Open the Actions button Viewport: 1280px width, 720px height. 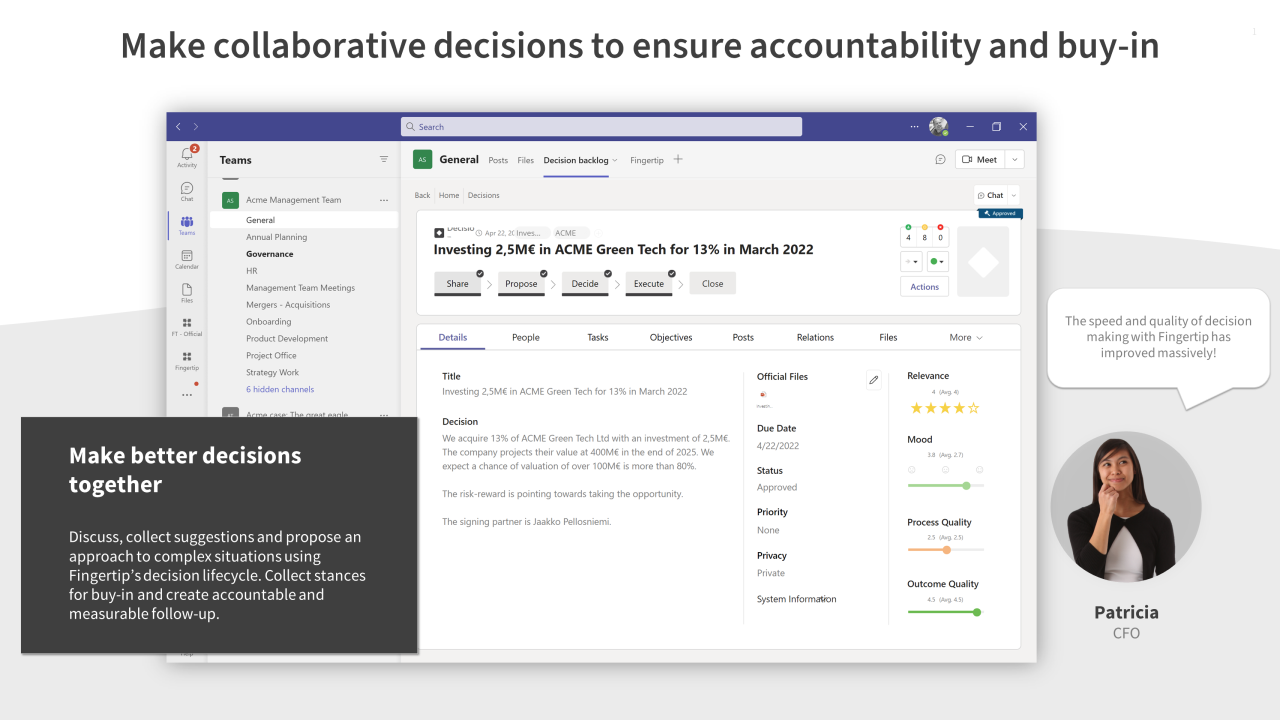[x=925, y=287]
